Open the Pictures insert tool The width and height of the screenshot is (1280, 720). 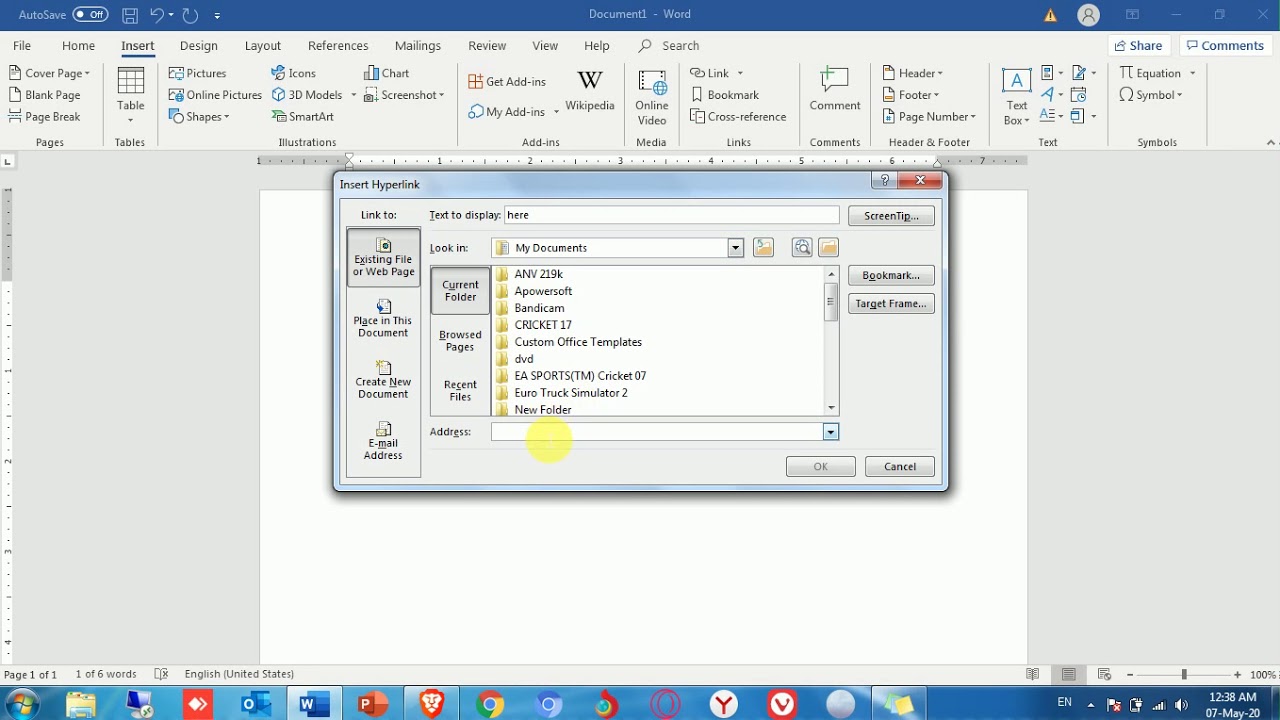pyautogui.click(x=197, y=73)
